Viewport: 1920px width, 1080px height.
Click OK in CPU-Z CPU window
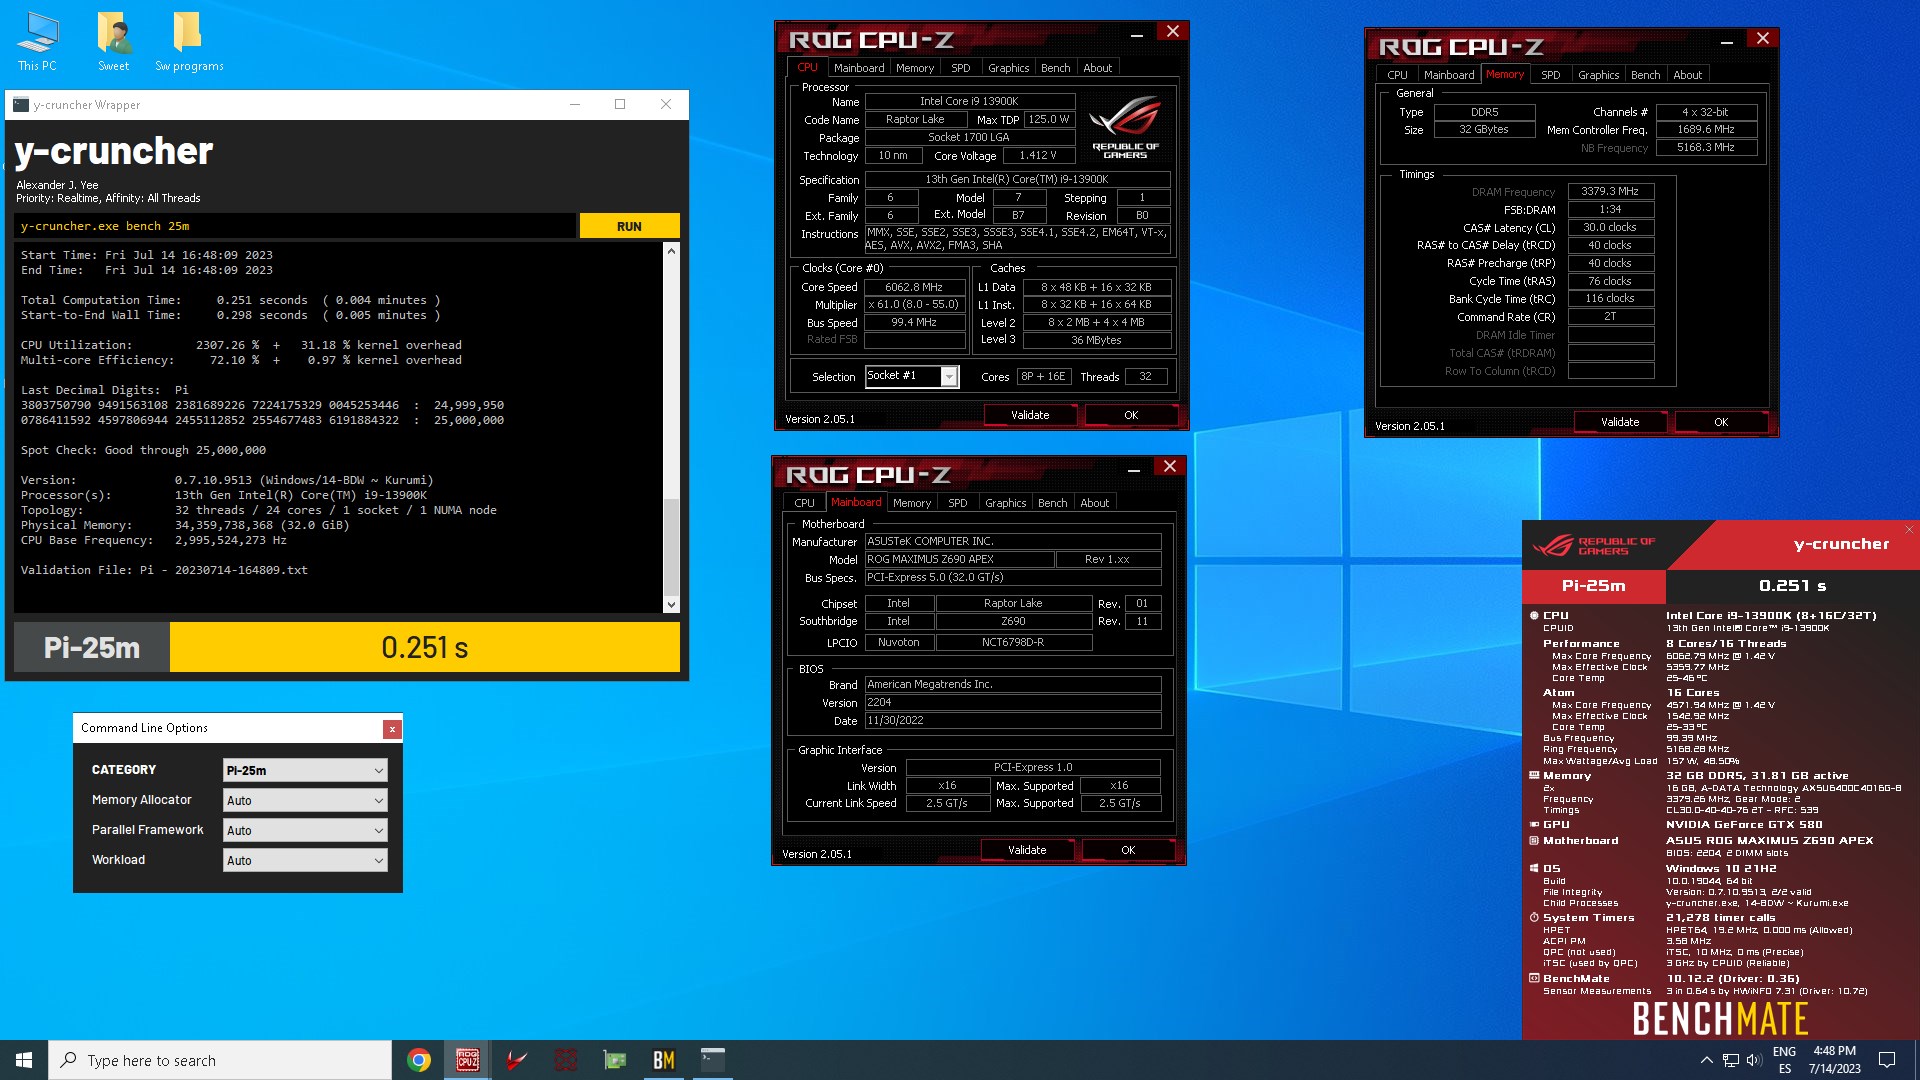click(1131, 415)
